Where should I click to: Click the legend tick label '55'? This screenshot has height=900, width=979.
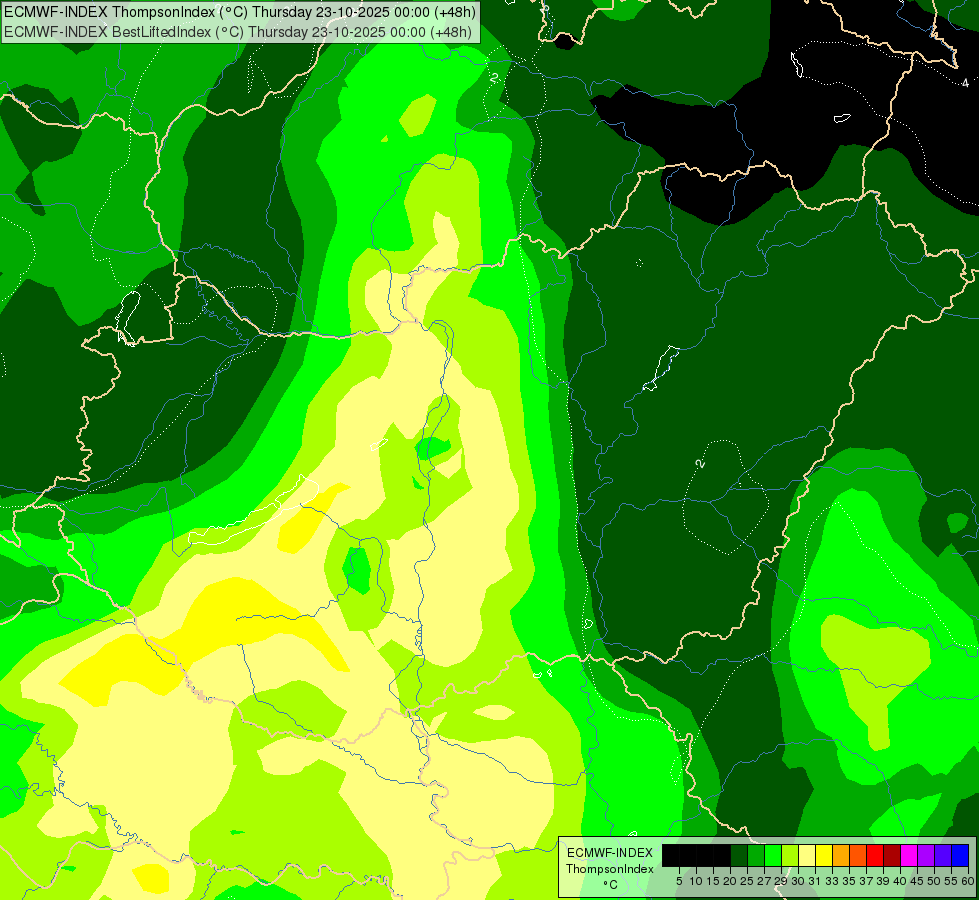tap(951, 881)
